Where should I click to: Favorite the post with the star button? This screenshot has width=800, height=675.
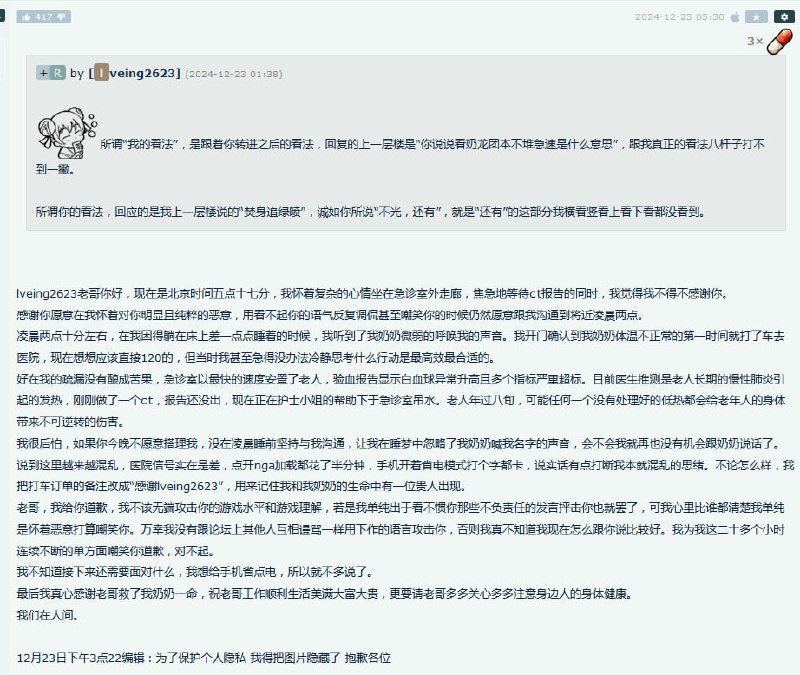click(x=756, y=17)
